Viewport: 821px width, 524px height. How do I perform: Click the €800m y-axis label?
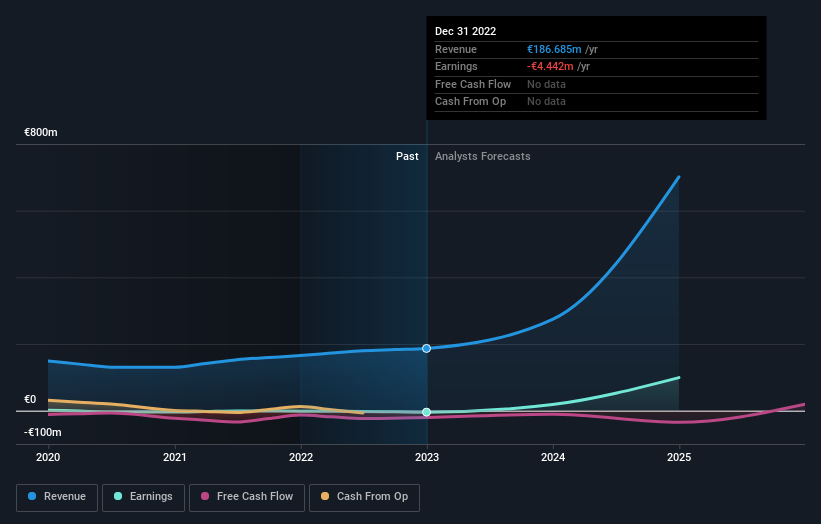coord(41,132)
